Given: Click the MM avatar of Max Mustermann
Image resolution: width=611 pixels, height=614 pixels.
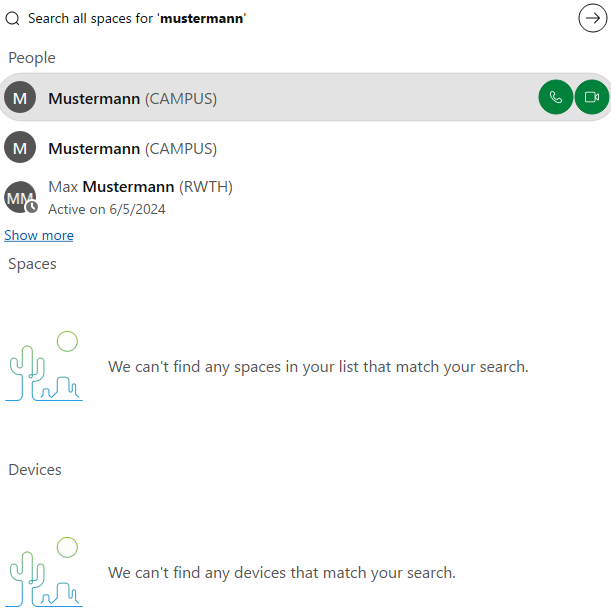Looking at the screenshot, I should tap(19, 197).
